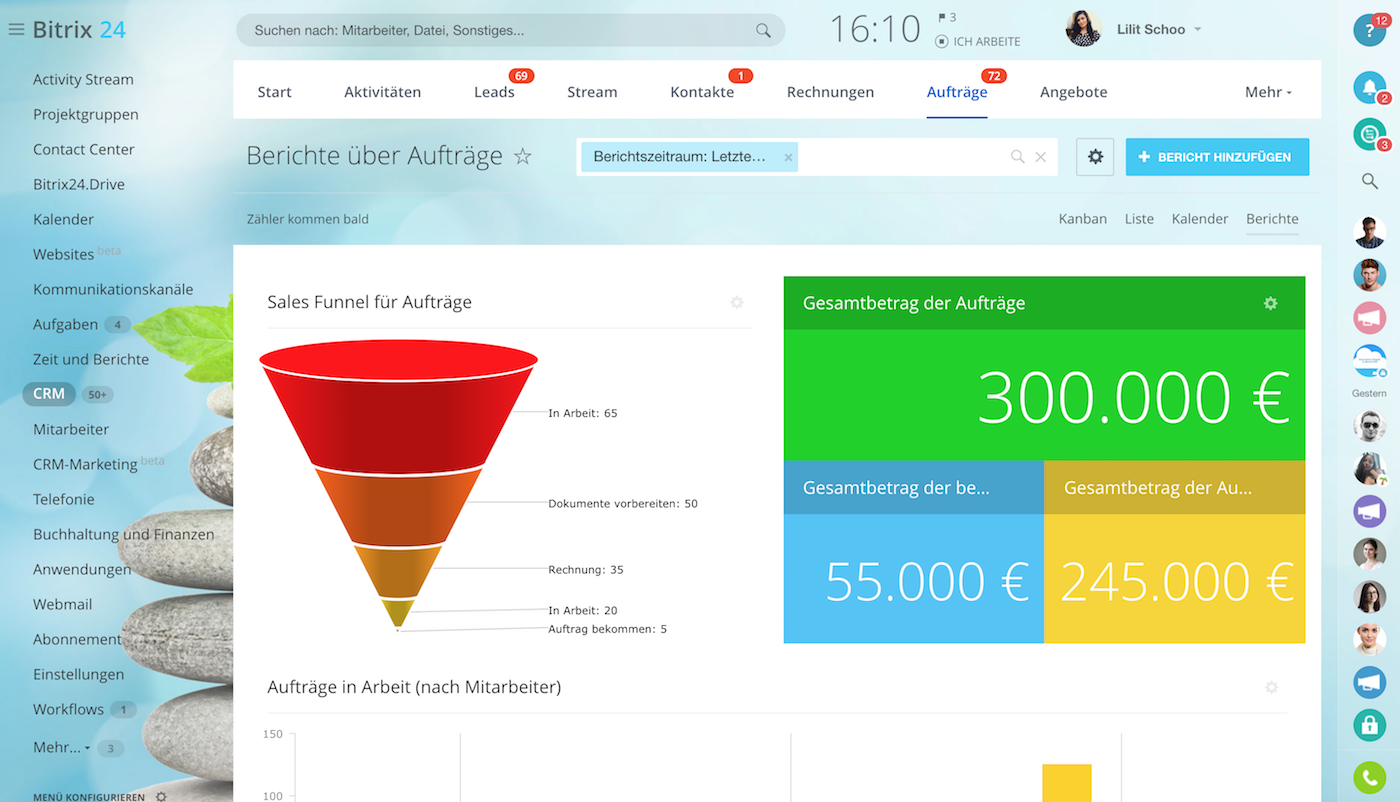
Task: Open the Mehr dropdown in CRM tabs
Action: click(x=1268, y=92)
